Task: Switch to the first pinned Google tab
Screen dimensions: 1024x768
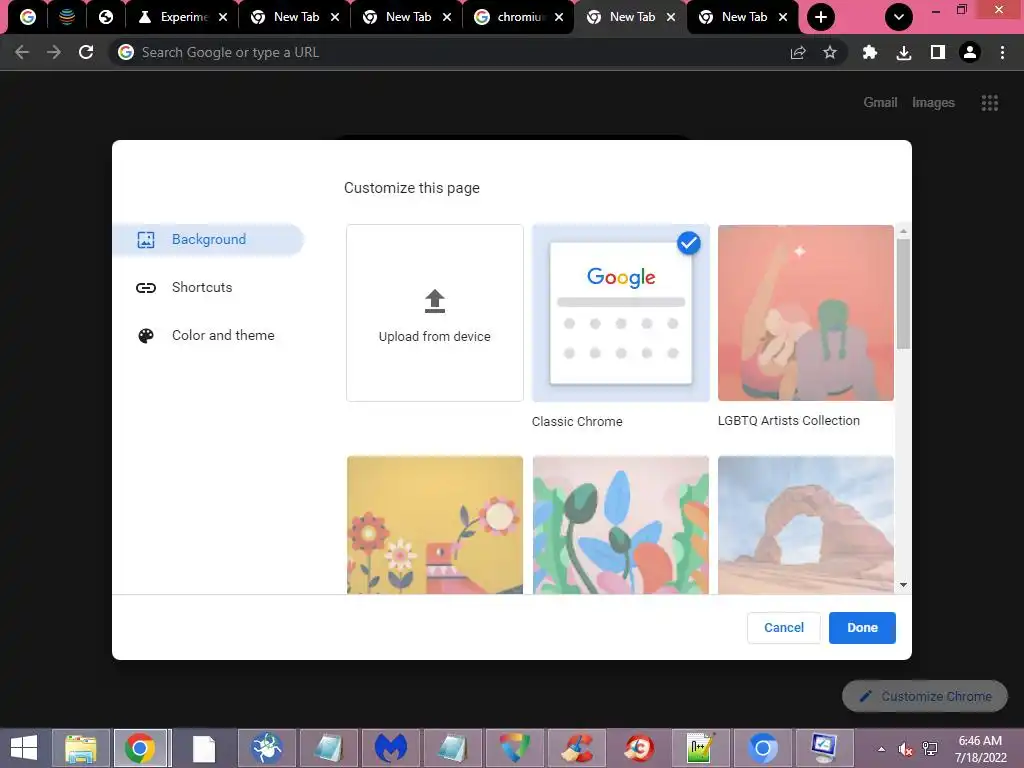Action: click(27, 17)
